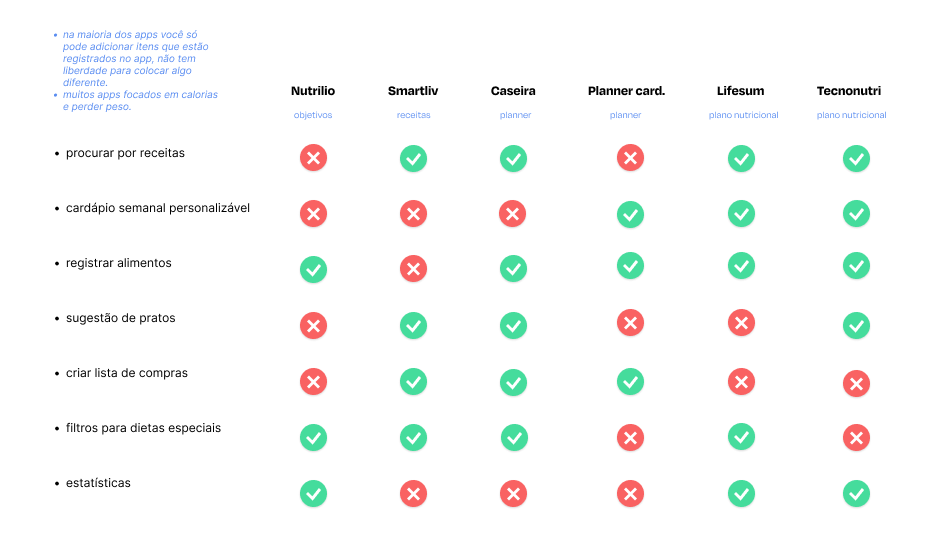Click Lifesum's green check for estatísticas
Viewport: 935px width, 538px height.
pos(741,493)
